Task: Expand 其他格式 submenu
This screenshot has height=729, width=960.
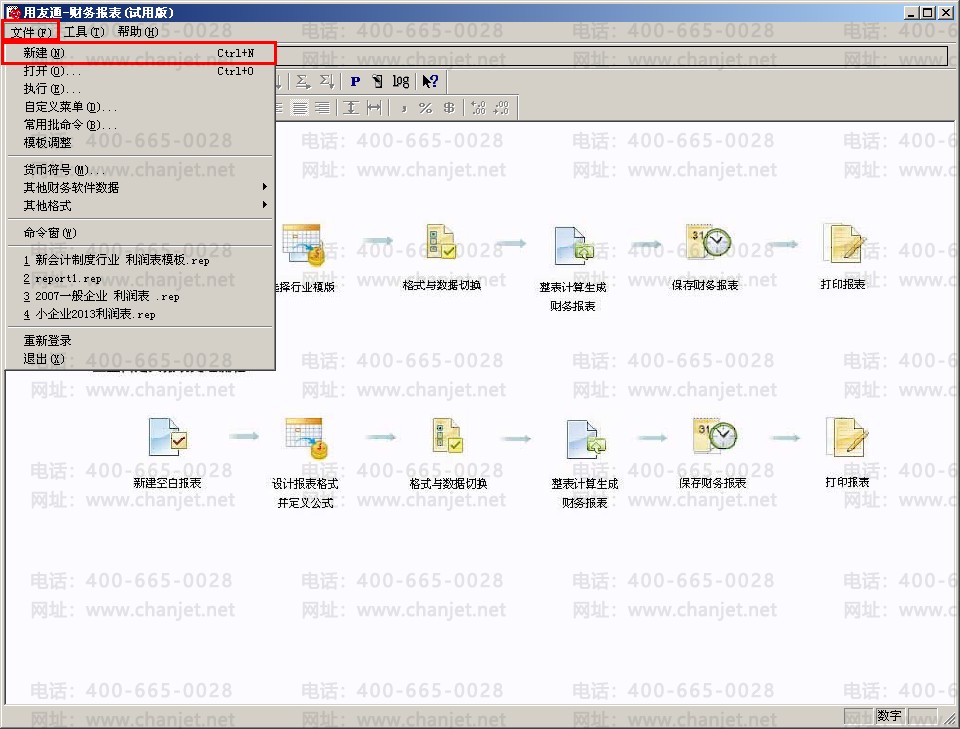Action: tap(140, 206)
